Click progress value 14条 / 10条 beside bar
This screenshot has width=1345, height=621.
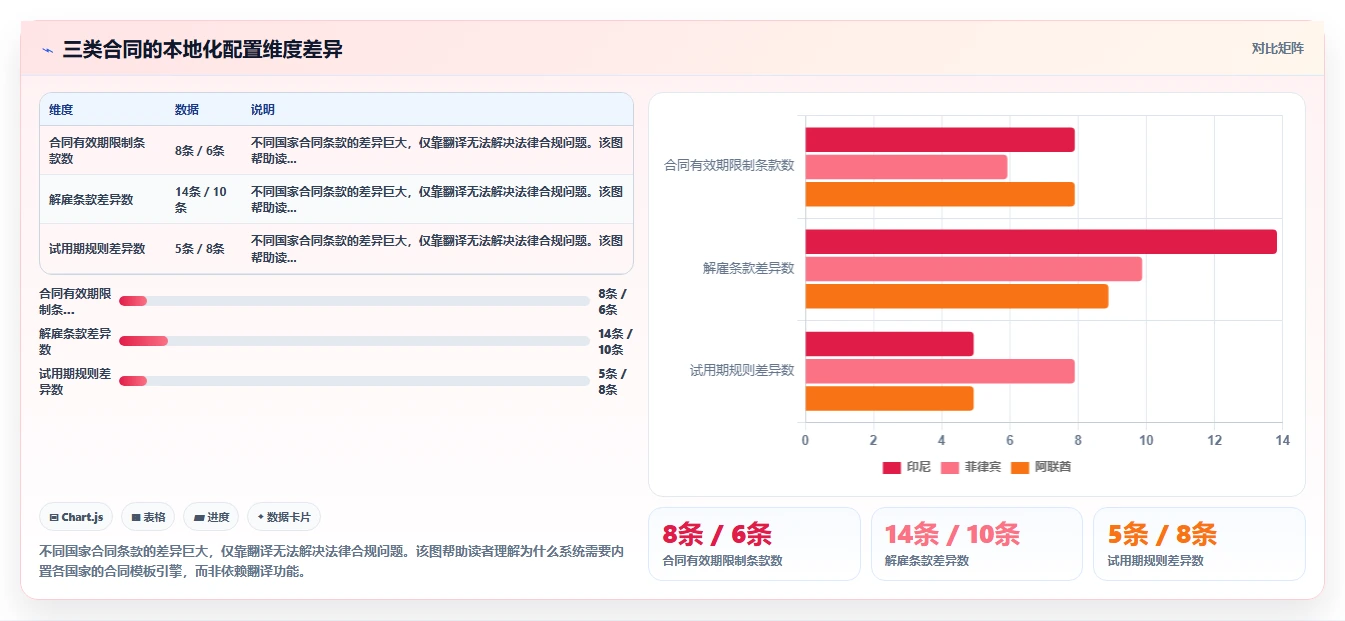click(615, 342)
